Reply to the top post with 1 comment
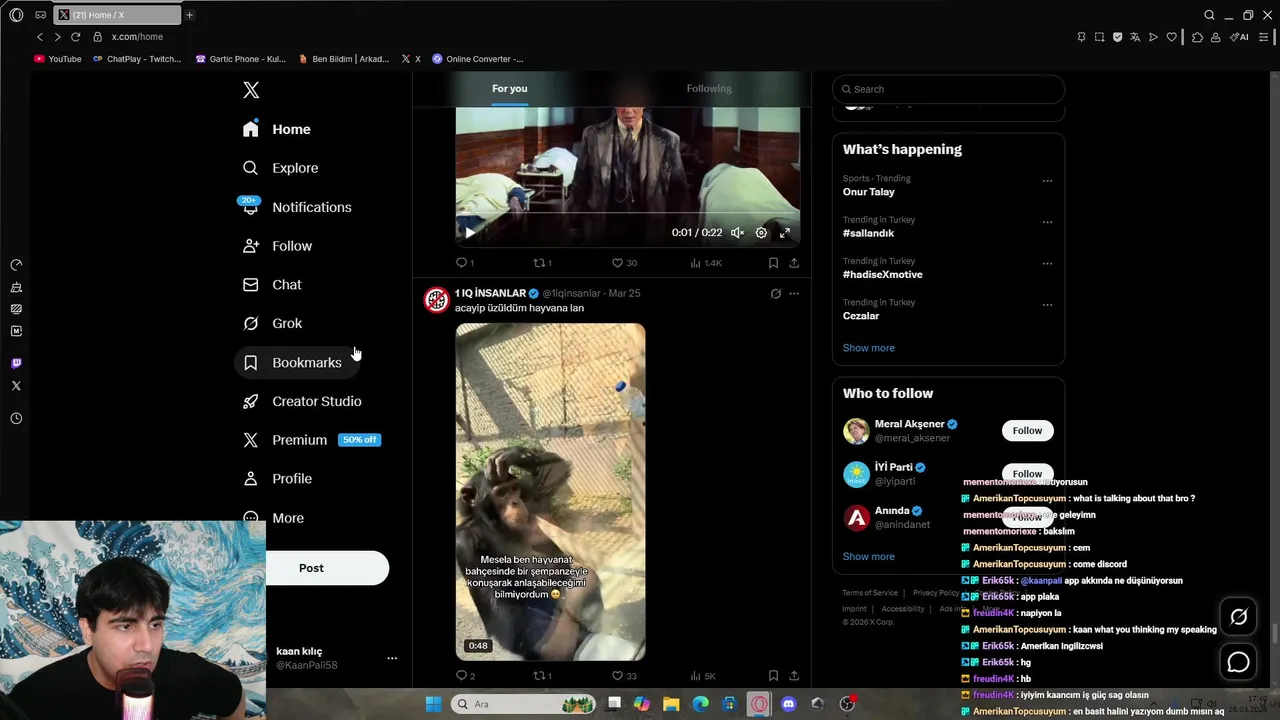The width and height of the screenshot is (1280, 720). (x=465, y=263)
